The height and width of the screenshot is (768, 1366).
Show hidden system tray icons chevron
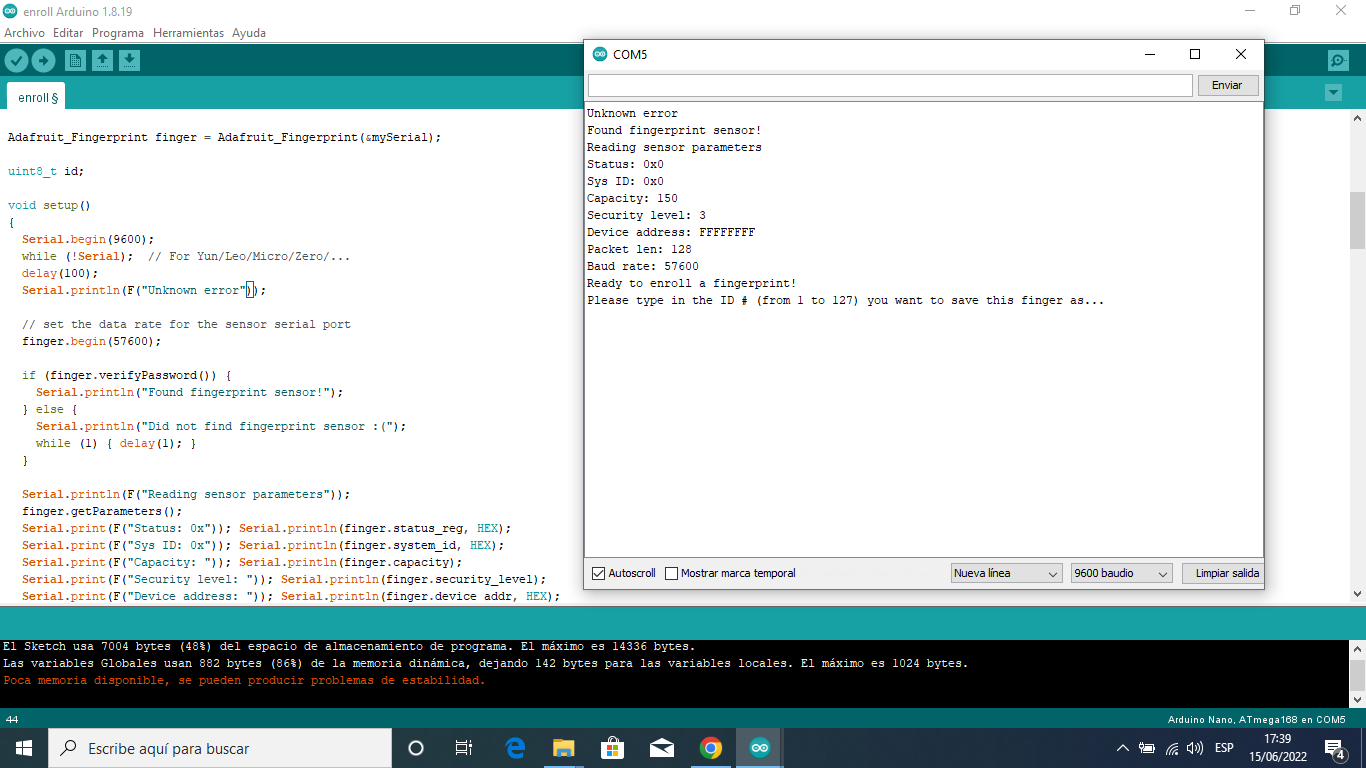[1123, 748]
